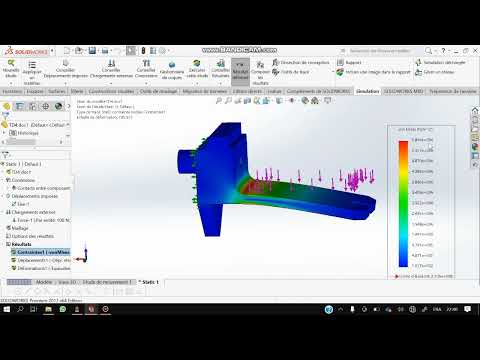Viewport: 480px width, 360px height.
Task: Open WhatsApp from the taskbar
Action: pos(63,309)
